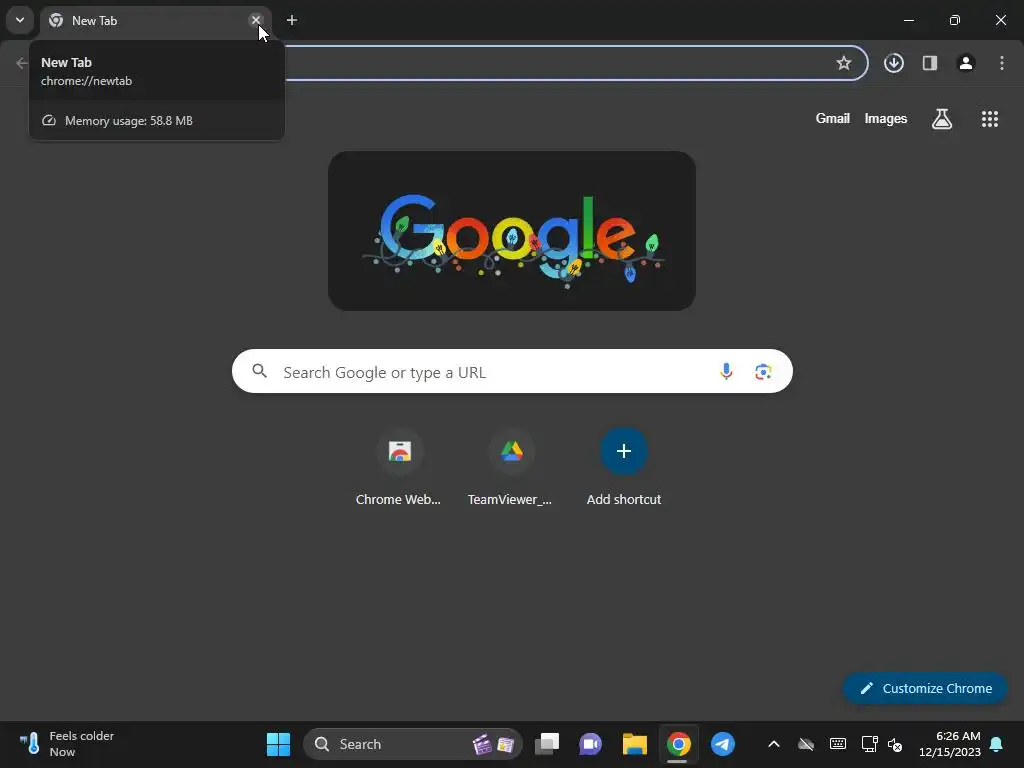The width and height of the screenshot is (1024, 768).
Task: Bookmark this page with star icon
Action: (x=844, y=63)
